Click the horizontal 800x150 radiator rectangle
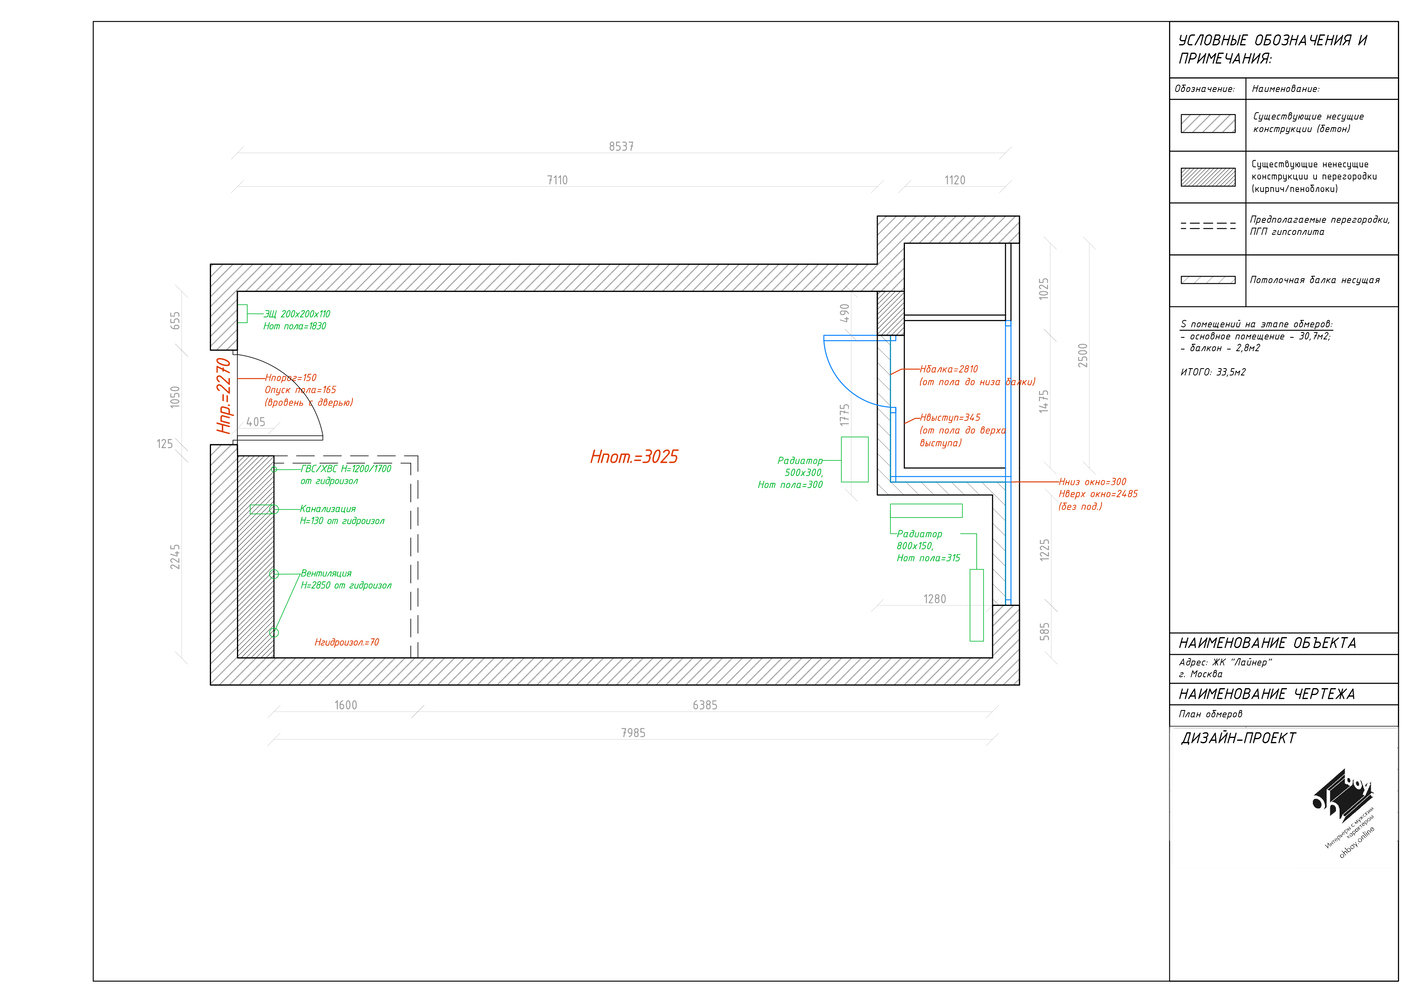 [x=926, y=511]
